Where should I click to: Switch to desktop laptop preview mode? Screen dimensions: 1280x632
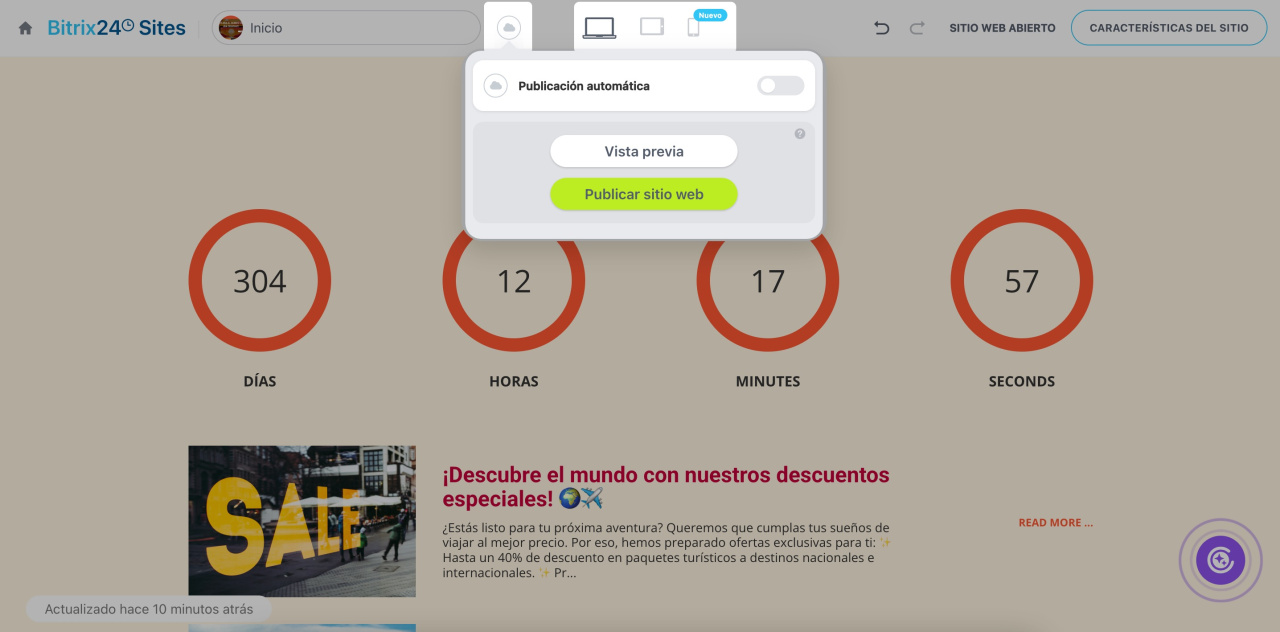tap(600, 28)
